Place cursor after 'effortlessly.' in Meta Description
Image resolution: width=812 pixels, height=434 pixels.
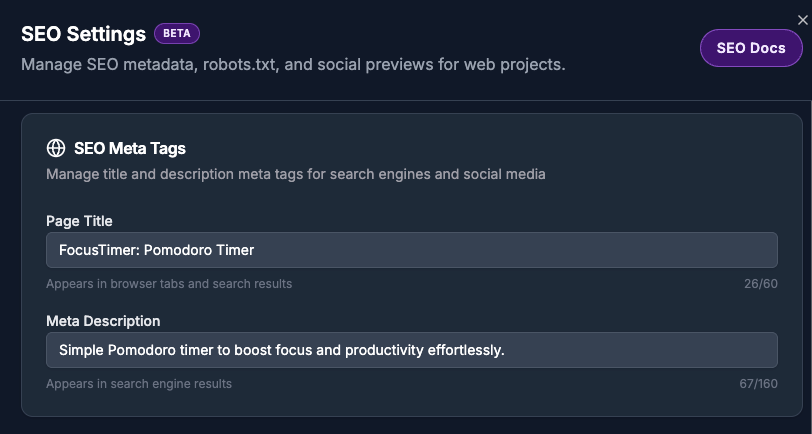[505, 350]
